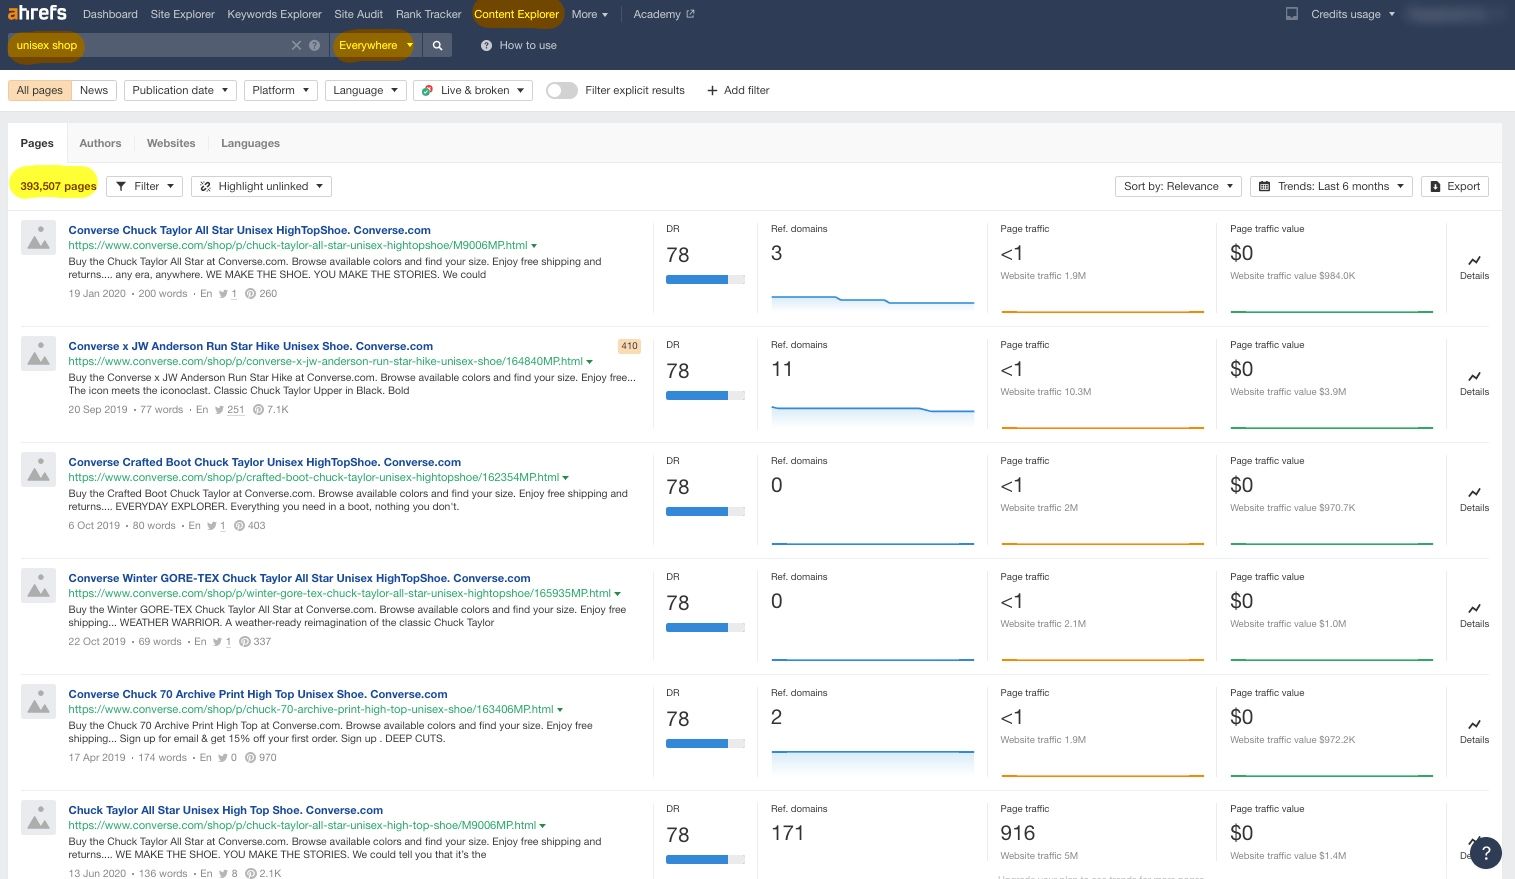1515x879 pixels.
Task: Open the search syntax help icon
Action: (x=314, y=45)
